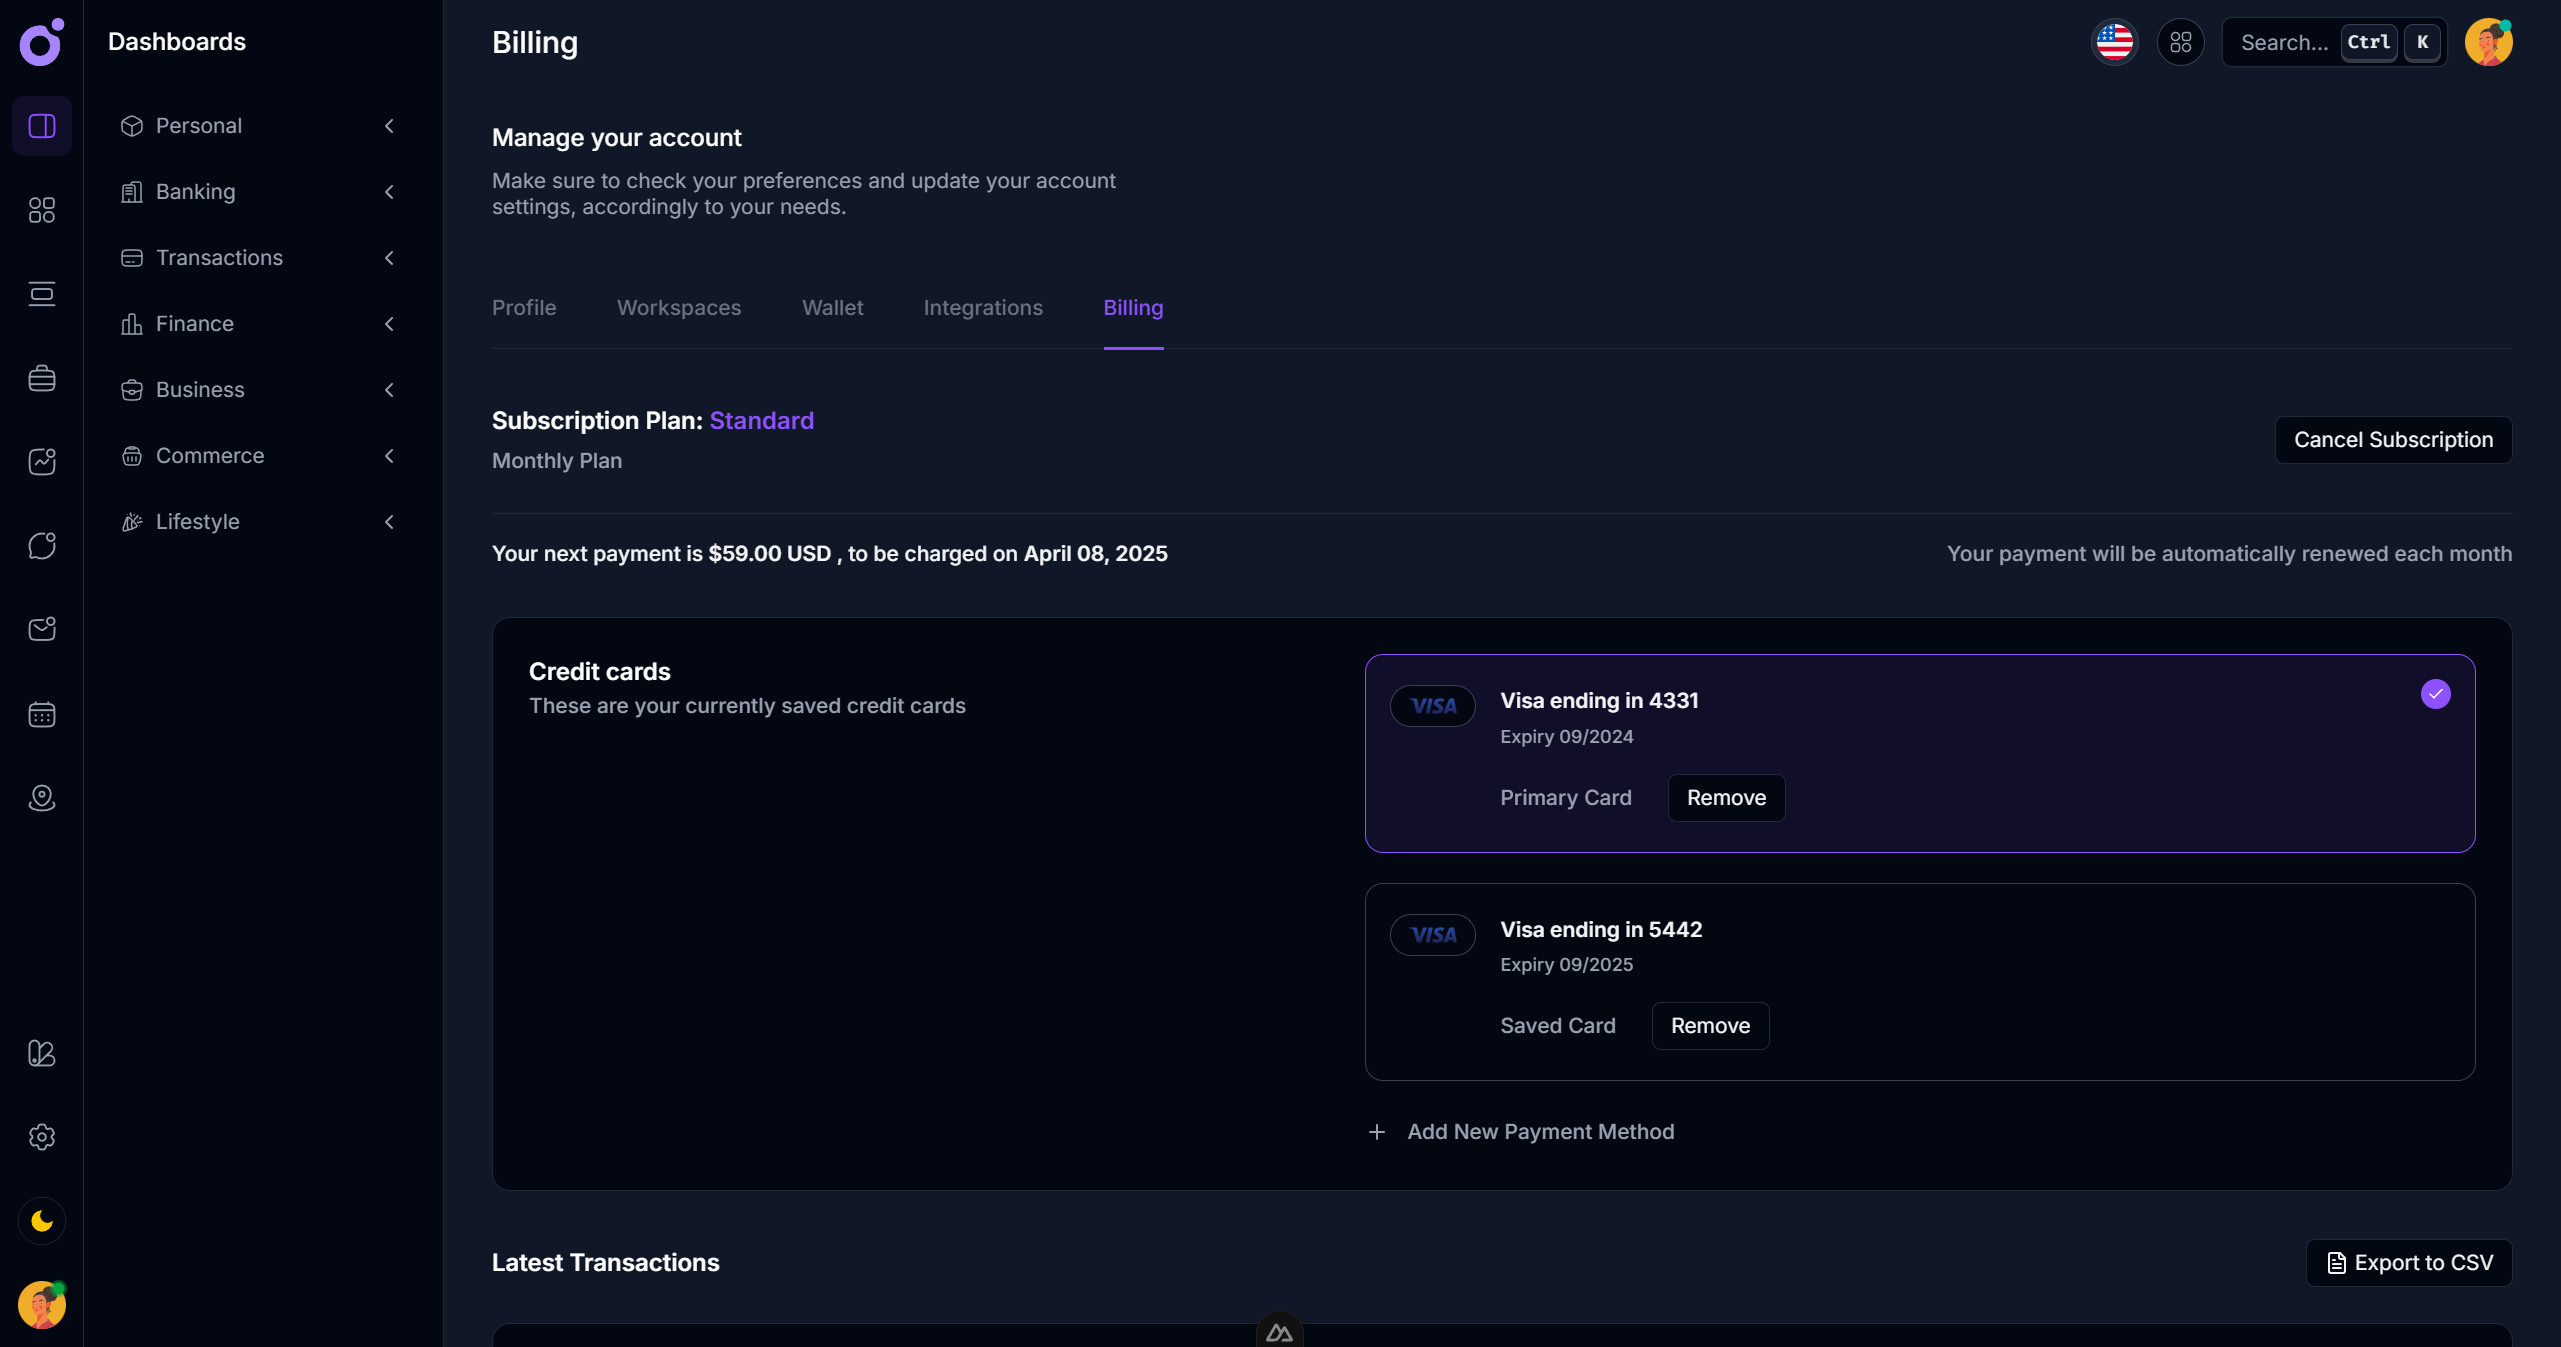This screenshot has width=2561, height=1347.
Task: Open the apps launcher icon next to search
Action: pos(2181,42)
